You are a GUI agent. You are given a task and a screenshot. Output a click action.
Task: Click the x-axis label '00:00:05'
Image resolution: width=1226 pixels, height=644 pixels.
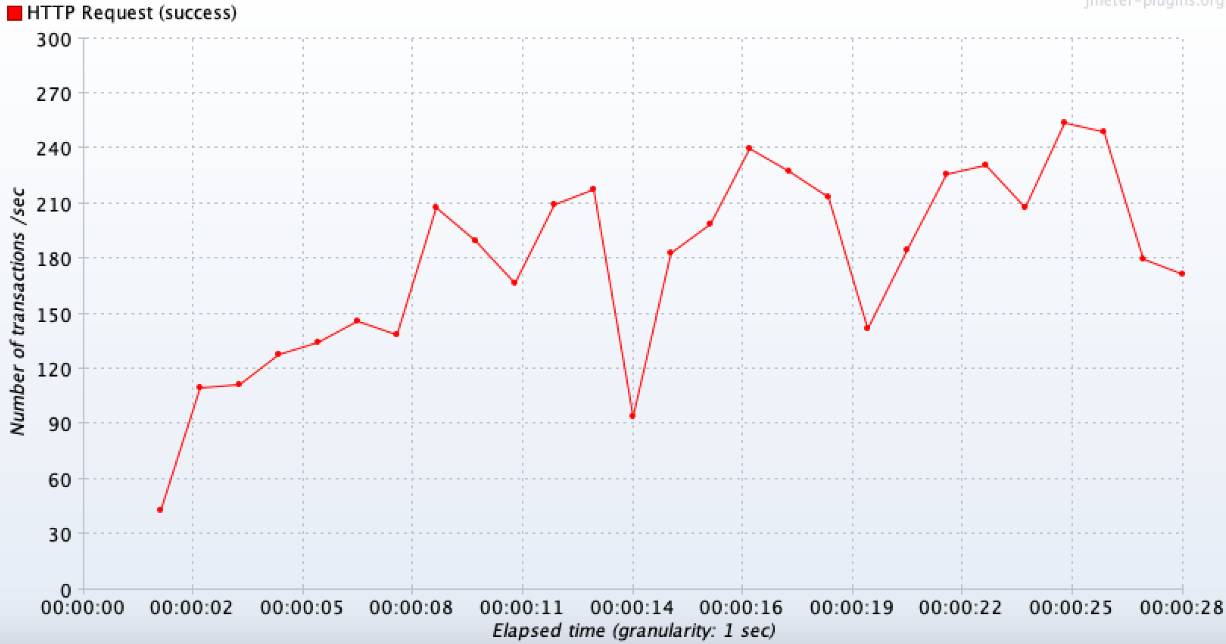303,607
